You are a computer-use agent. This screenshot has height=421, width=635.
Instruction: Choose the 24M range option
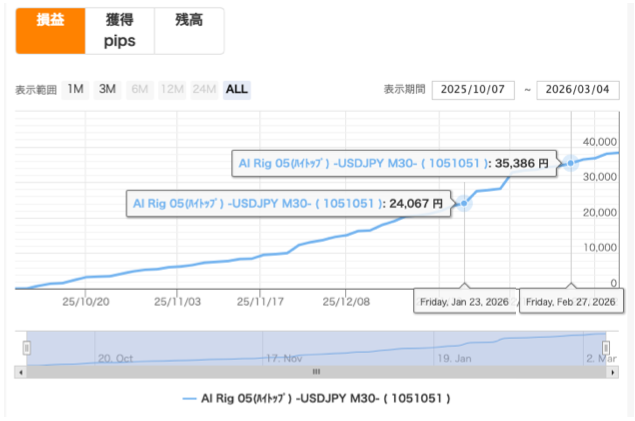point(204,89)
